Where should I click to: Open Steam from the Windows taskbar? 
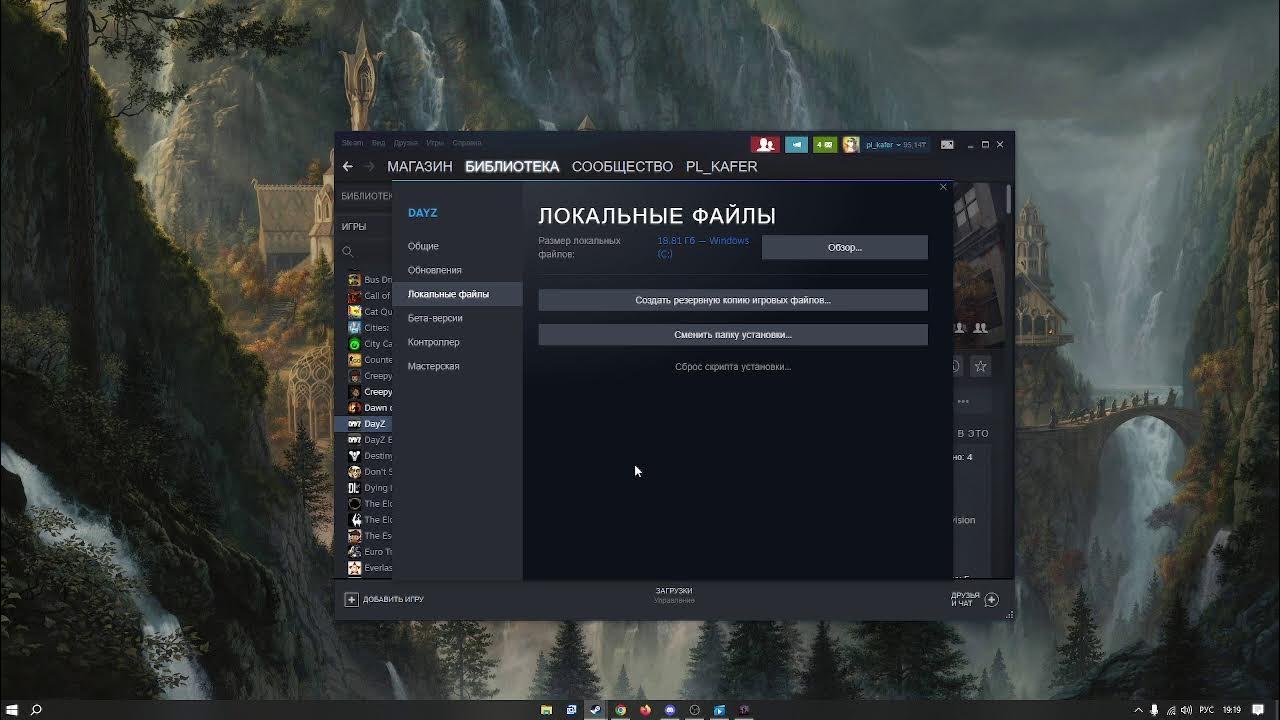595,710
